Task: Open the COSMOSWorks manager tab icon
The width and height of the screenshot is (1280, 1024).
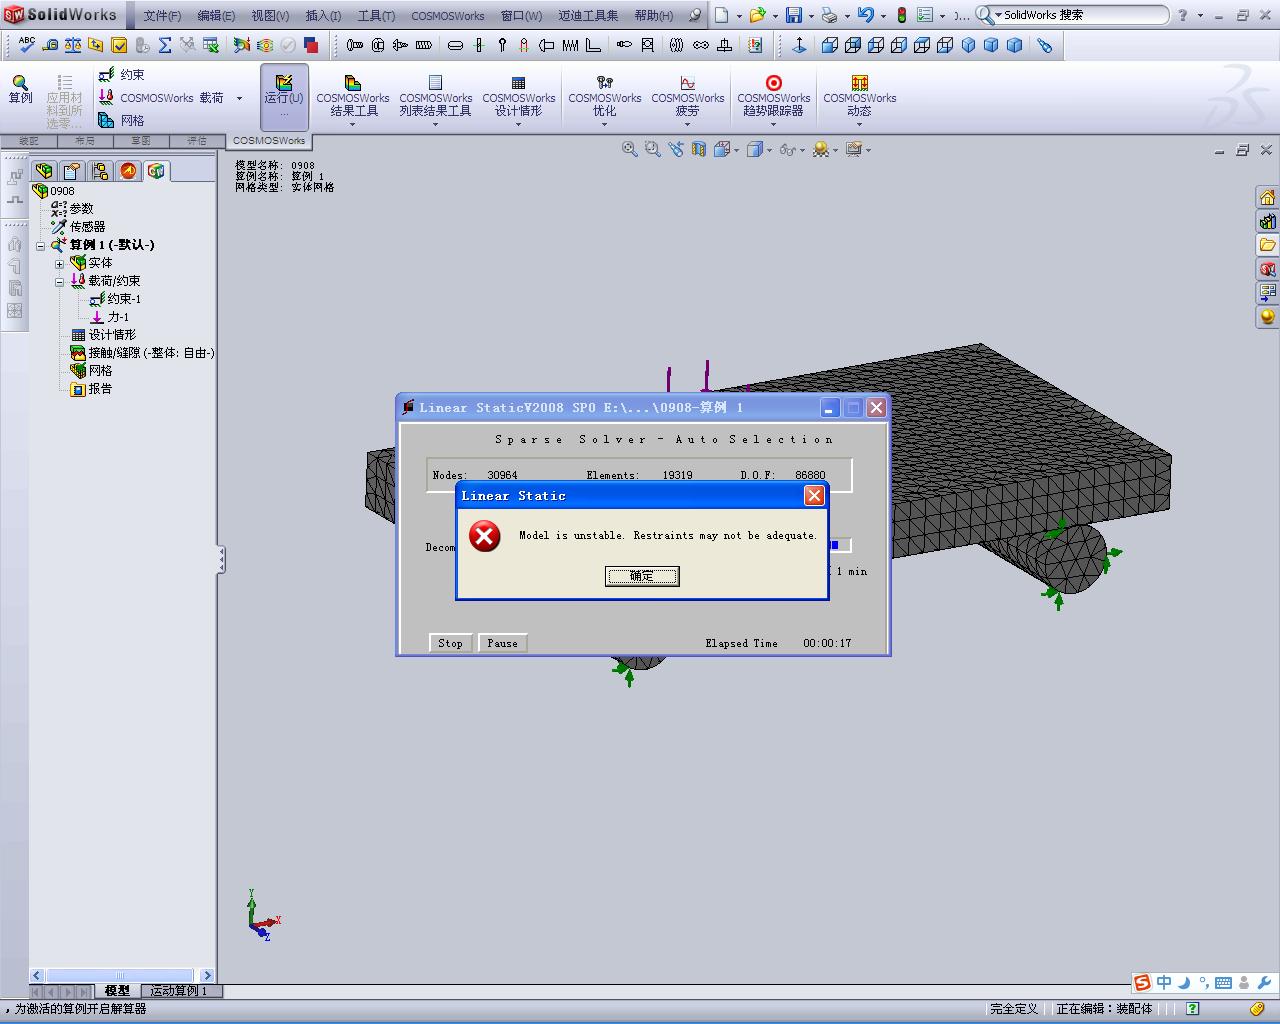Action: click(x=156, y=171)
